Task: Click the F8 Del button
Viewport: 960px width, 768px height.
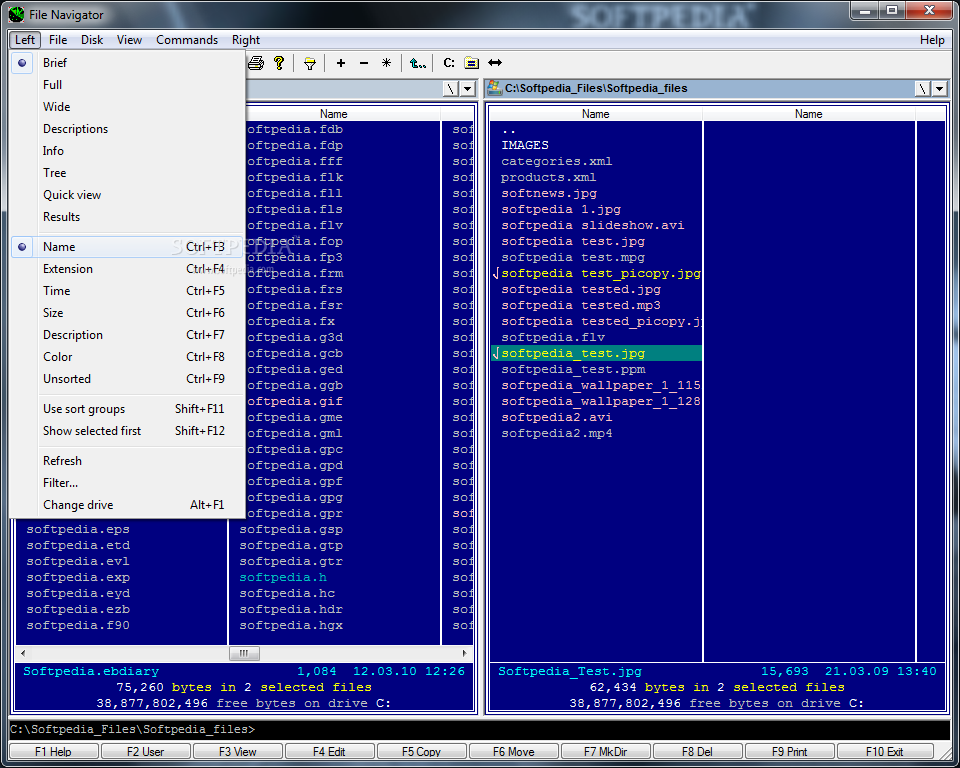Action: (x=697, y=751)
